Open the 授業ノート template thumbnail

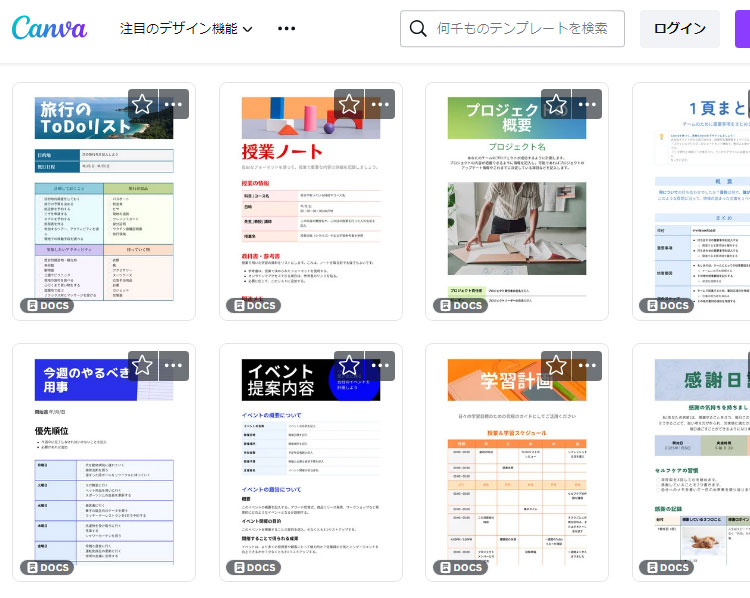[310, 201]
